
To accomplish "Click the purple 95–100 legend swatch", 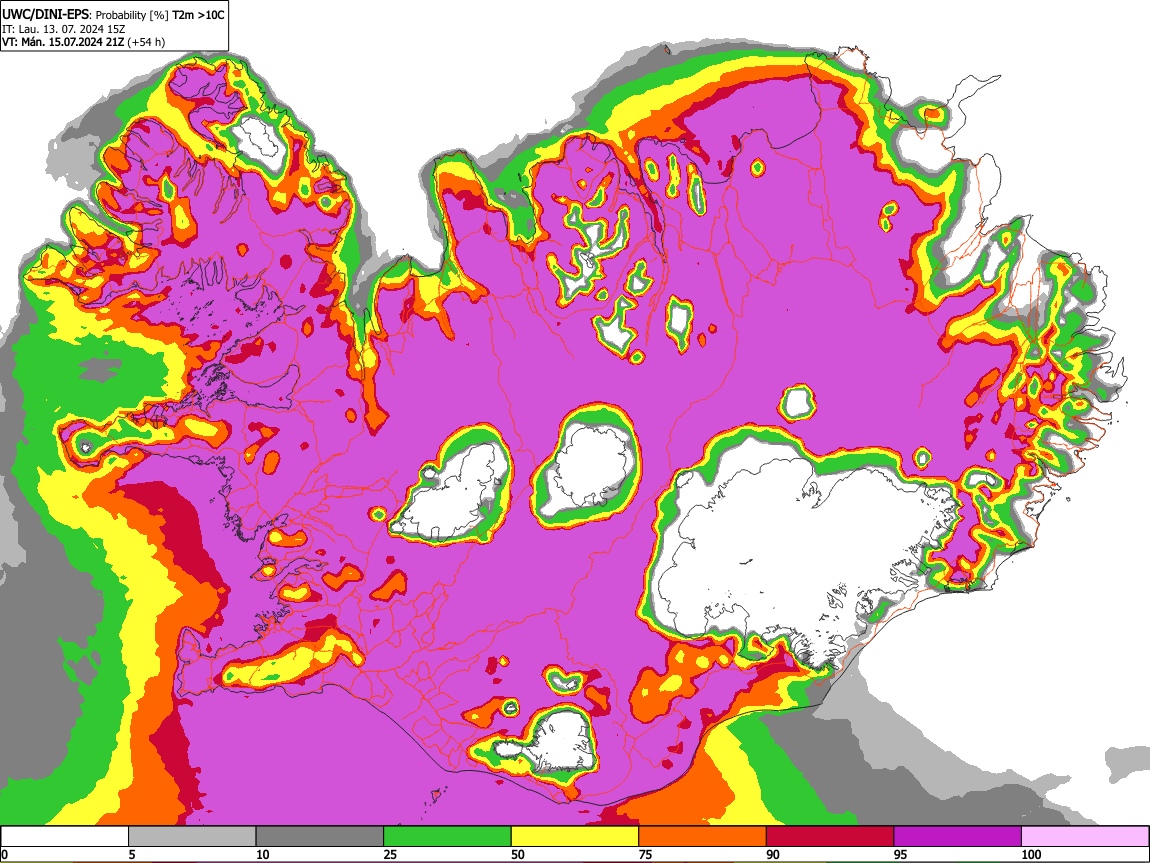I will coord(958,836).
